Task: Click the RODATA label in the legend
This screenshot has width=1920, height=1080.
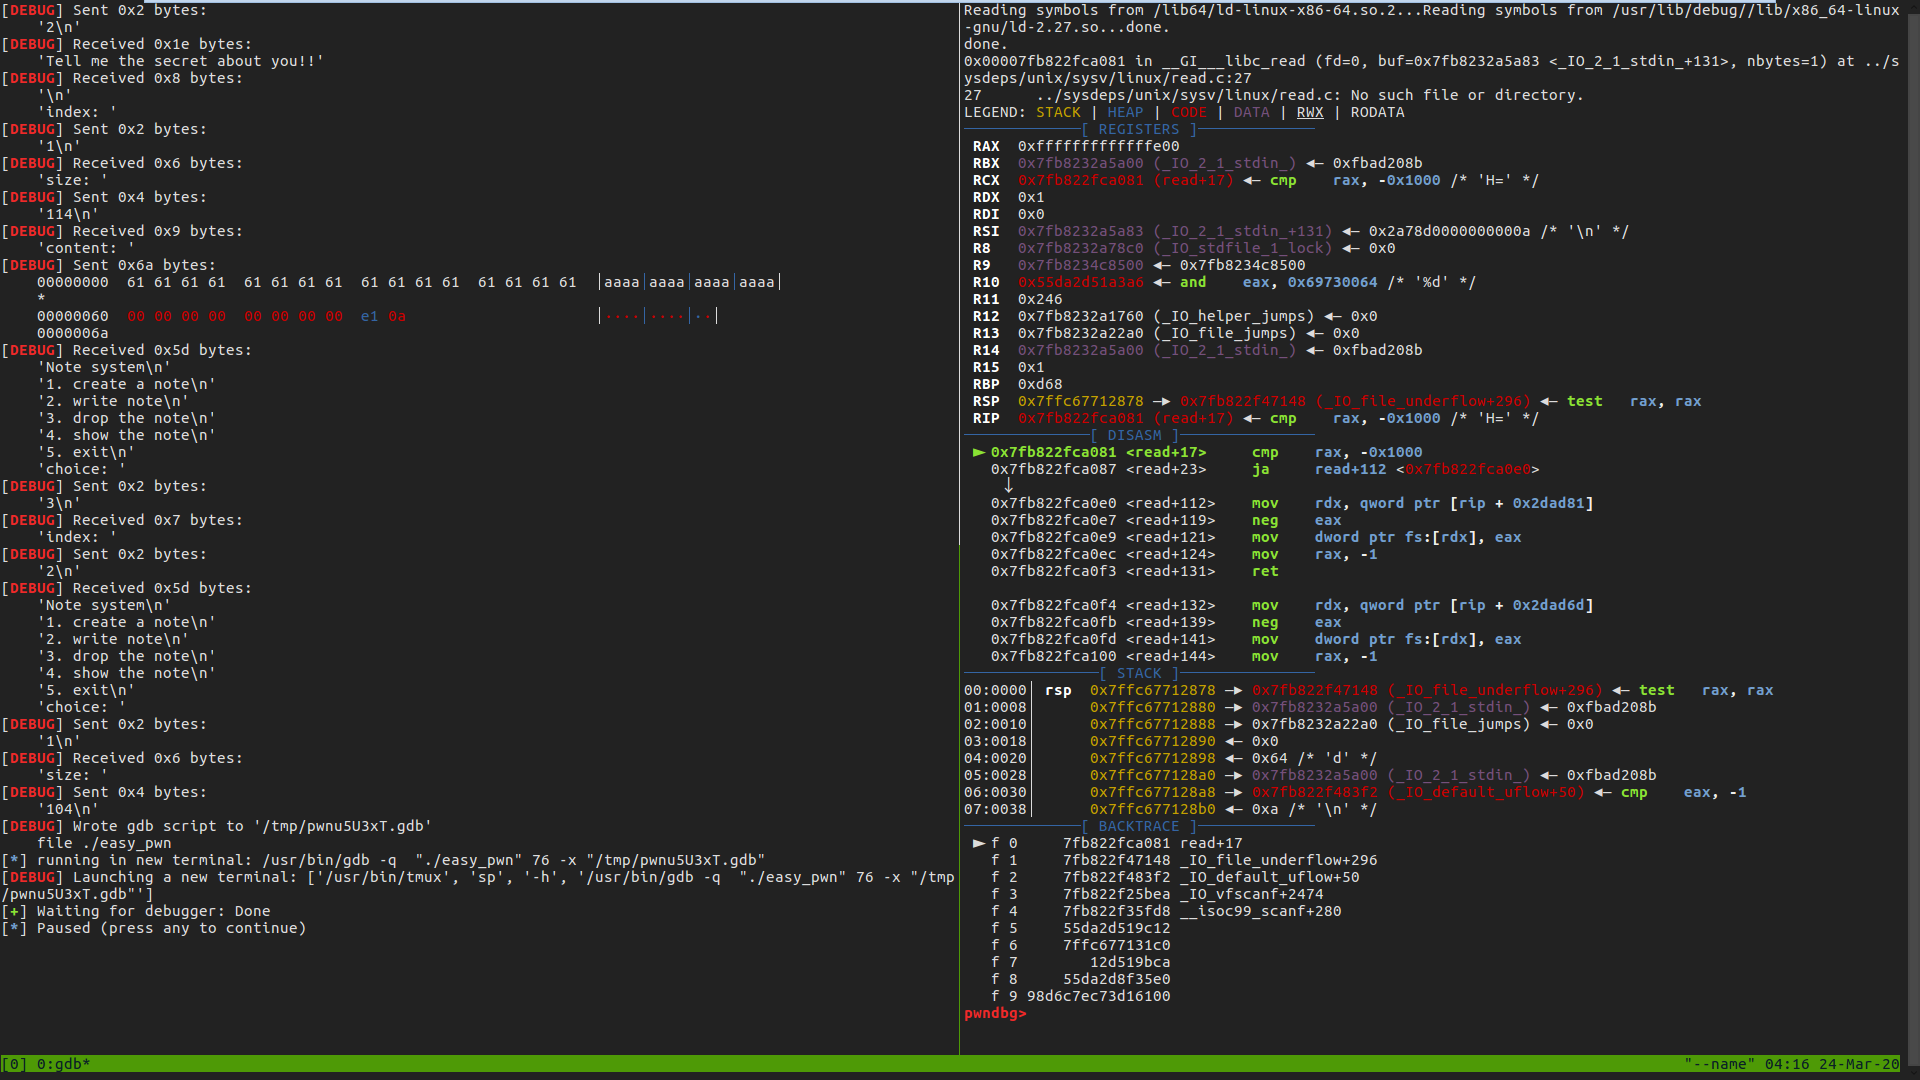Action: [1377, 112]
